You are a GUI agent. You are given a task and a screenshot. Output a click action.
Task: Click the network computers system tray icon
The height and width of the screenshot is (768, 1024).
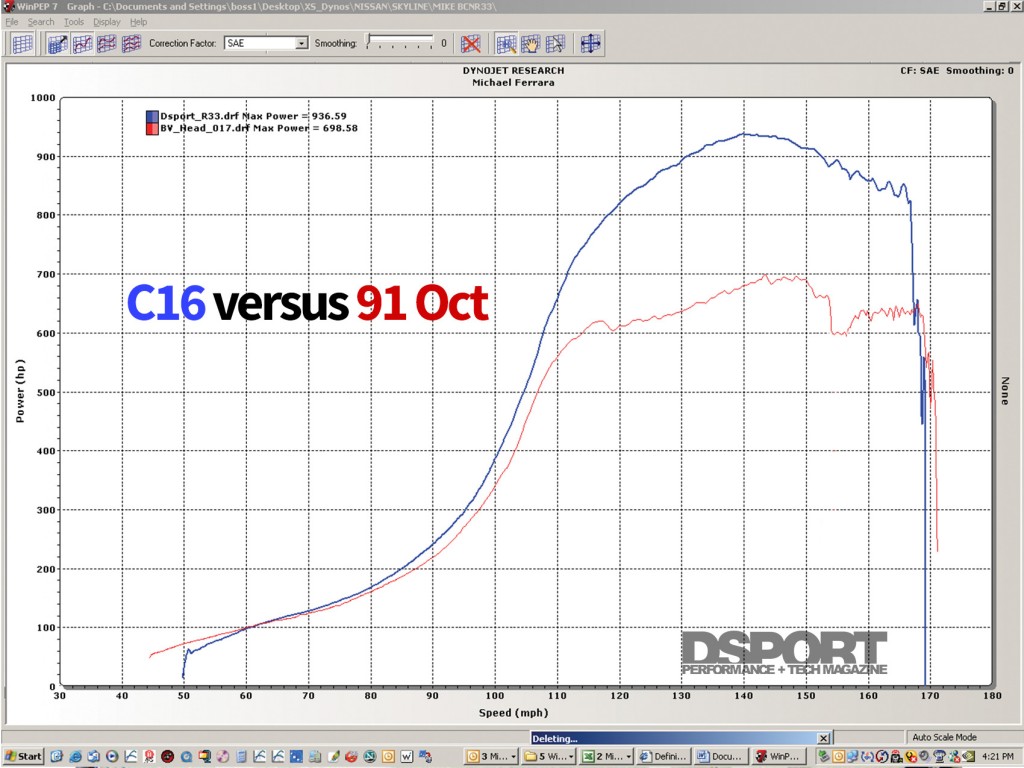pyautogui.click(x=853, y=756)
